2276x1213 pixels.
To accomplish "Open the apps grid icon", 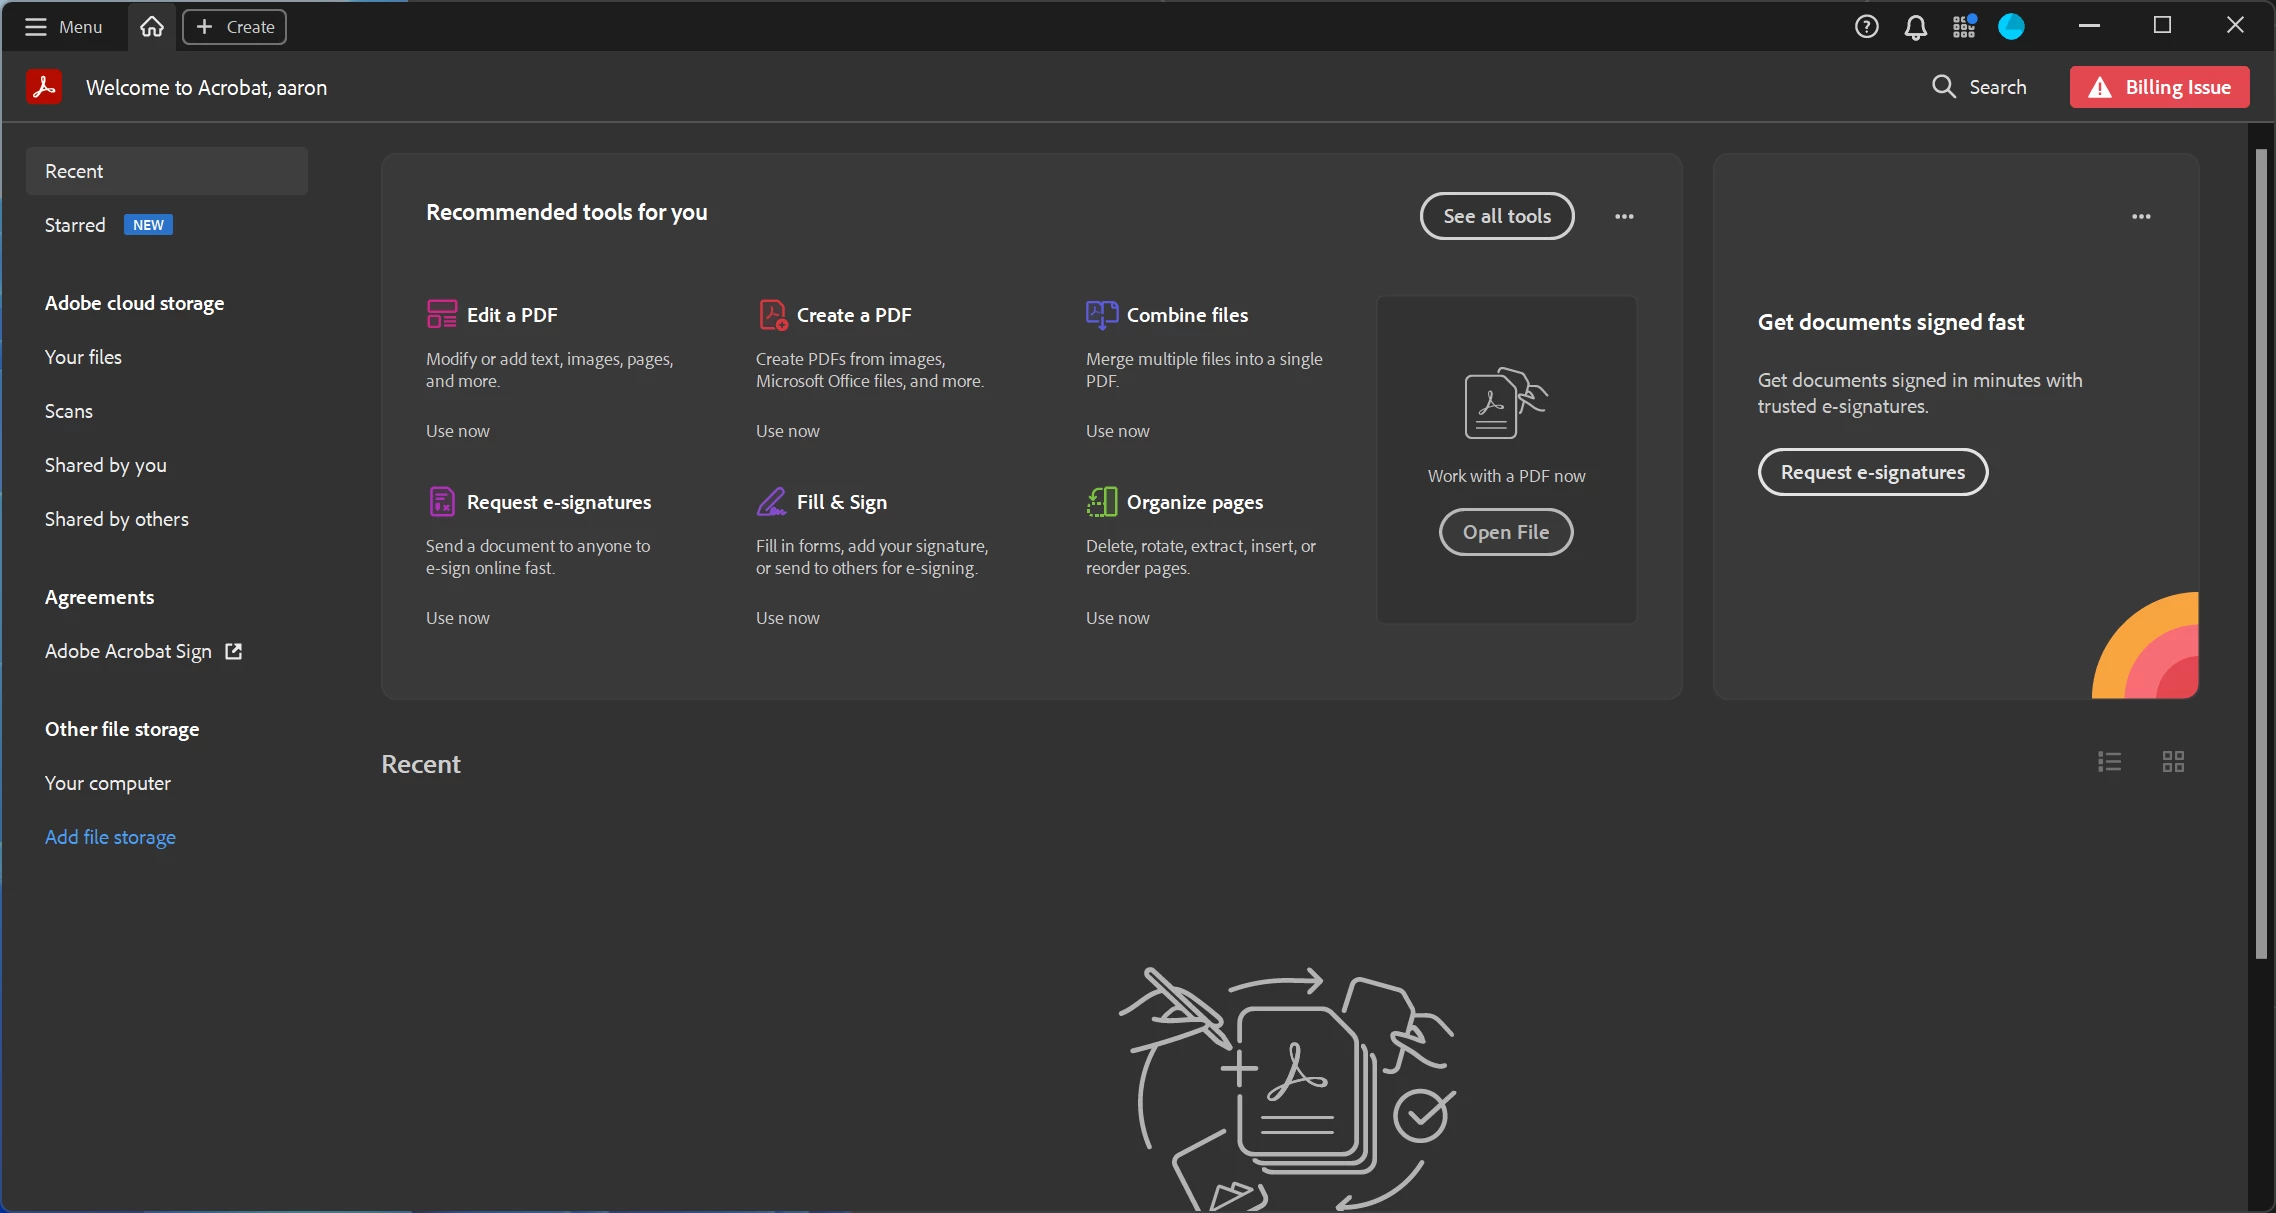I will tap(1964, 27).
